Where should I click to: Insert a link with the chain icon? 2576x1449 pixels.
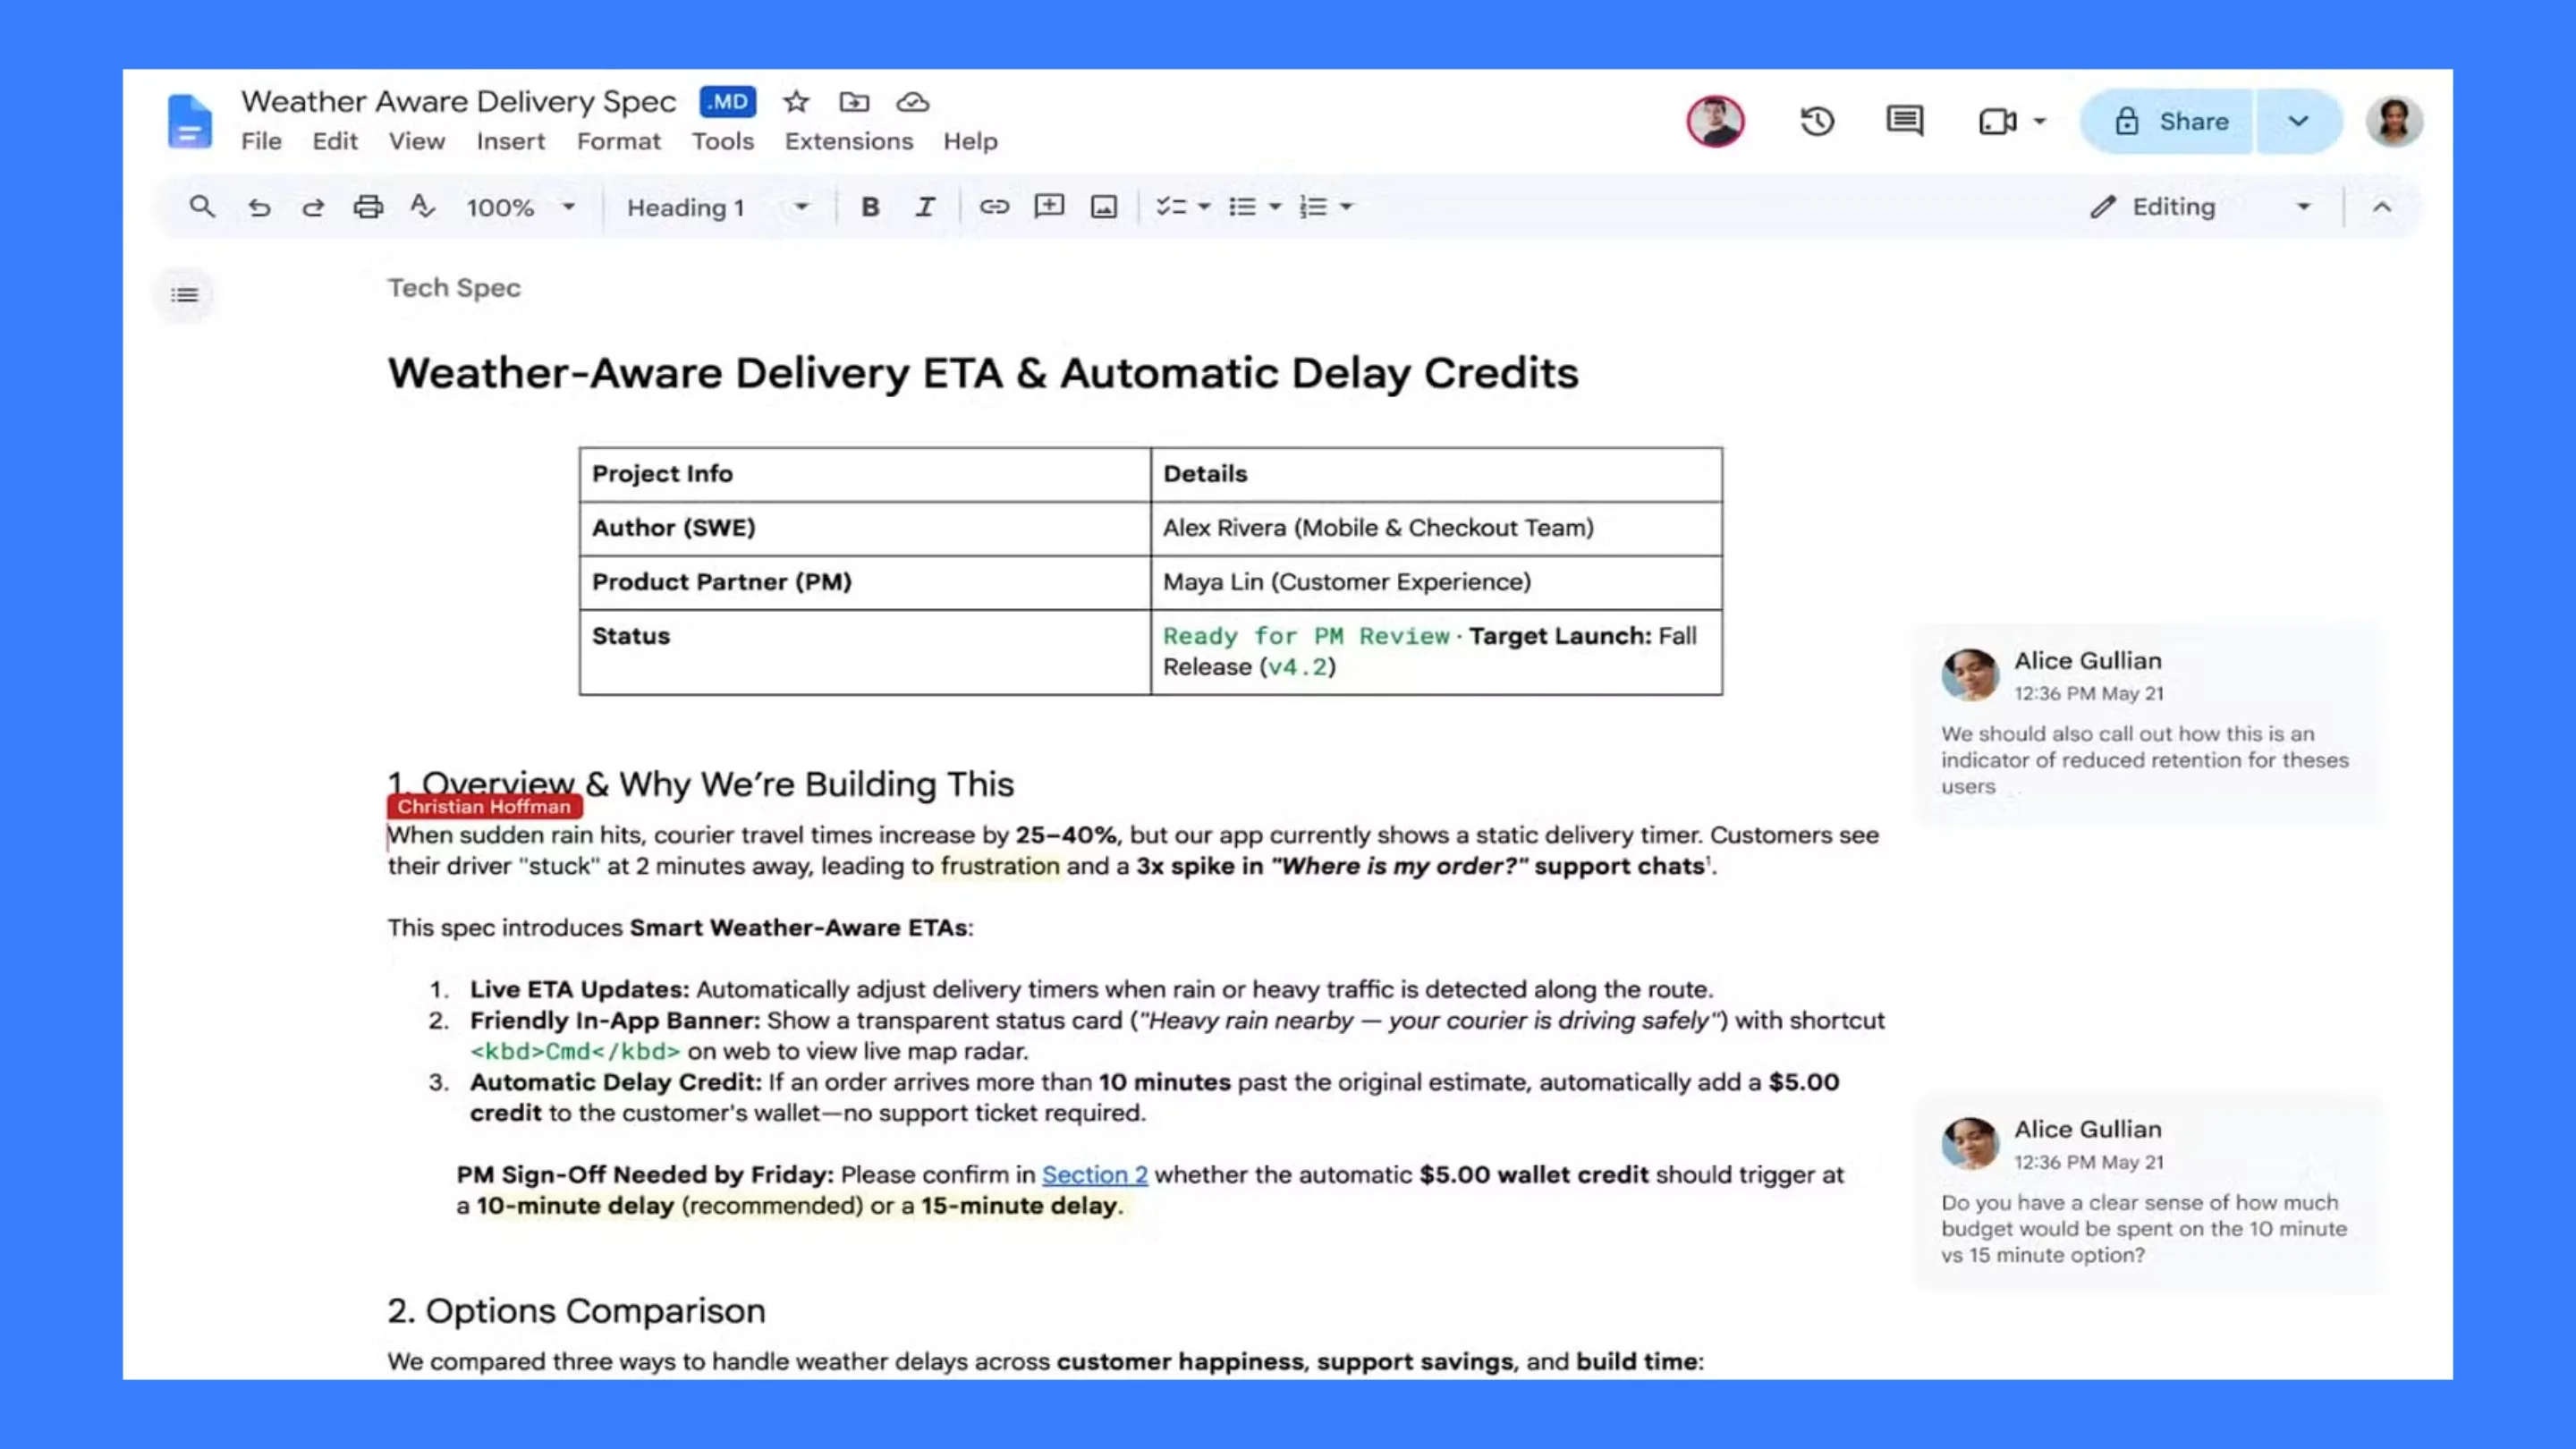(993, 207)
